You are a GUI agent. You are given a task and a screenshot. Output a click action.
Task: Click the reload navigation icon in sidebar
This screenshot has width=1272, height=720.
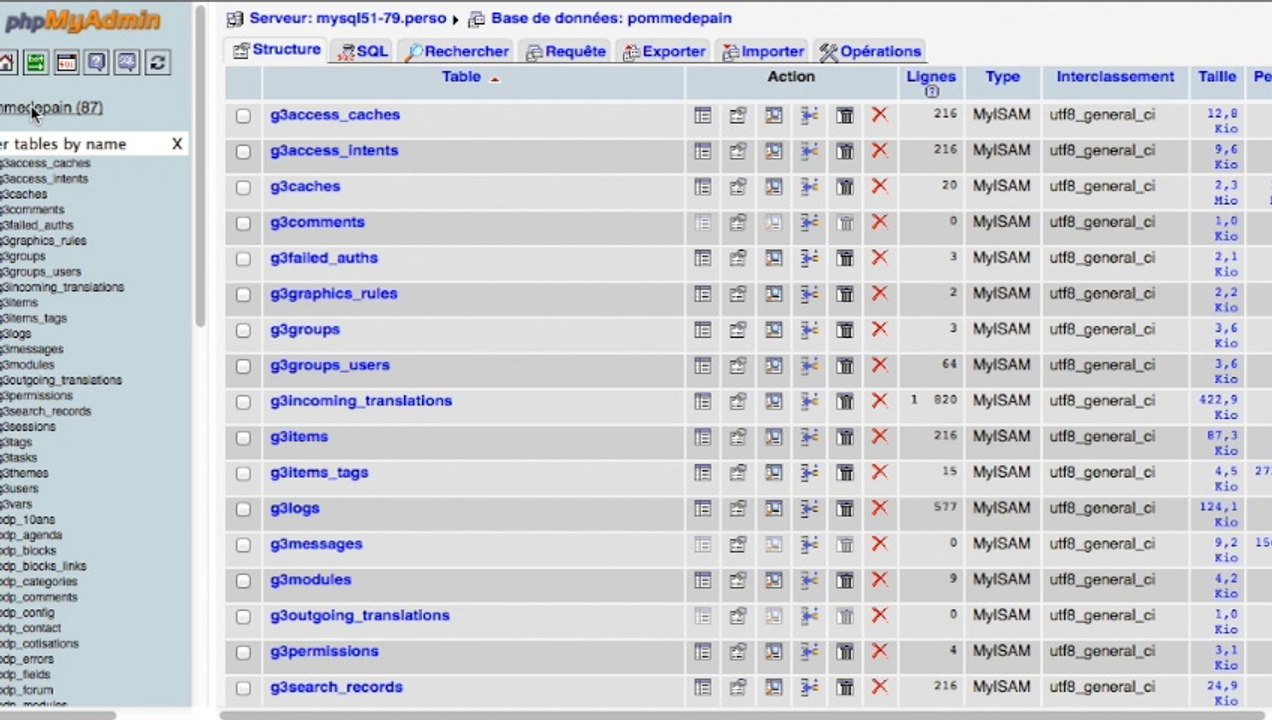[x=157, y=63]
